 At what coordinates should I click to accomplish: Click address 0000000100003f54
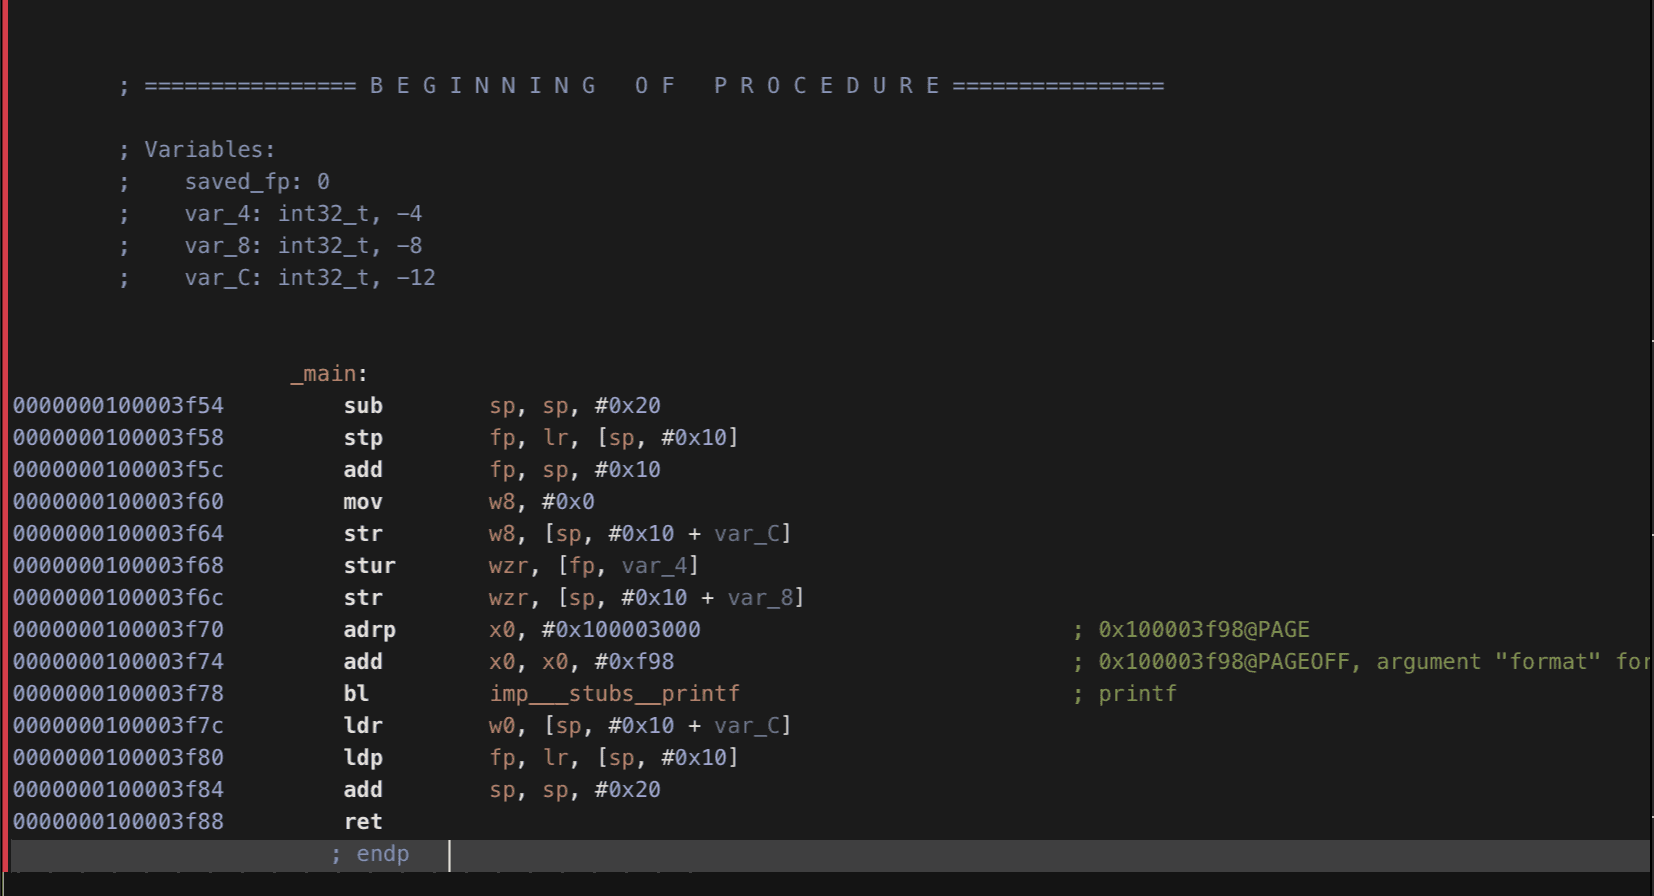[x=118, y=406]
